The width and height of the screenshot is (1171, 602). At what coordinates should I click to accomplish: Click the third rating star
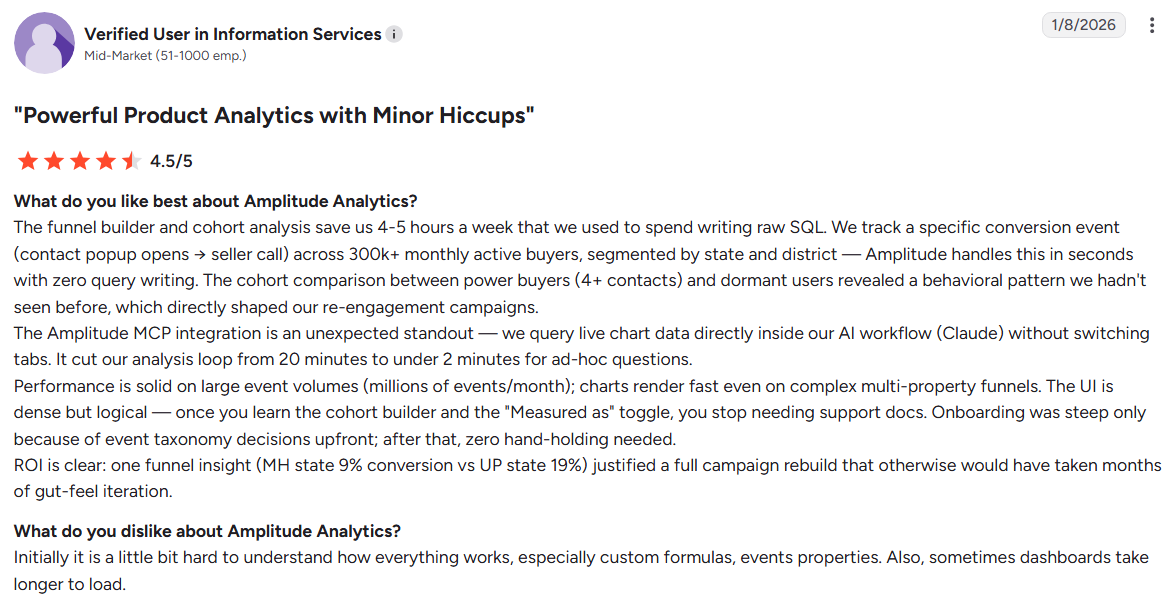pos(80,161)
